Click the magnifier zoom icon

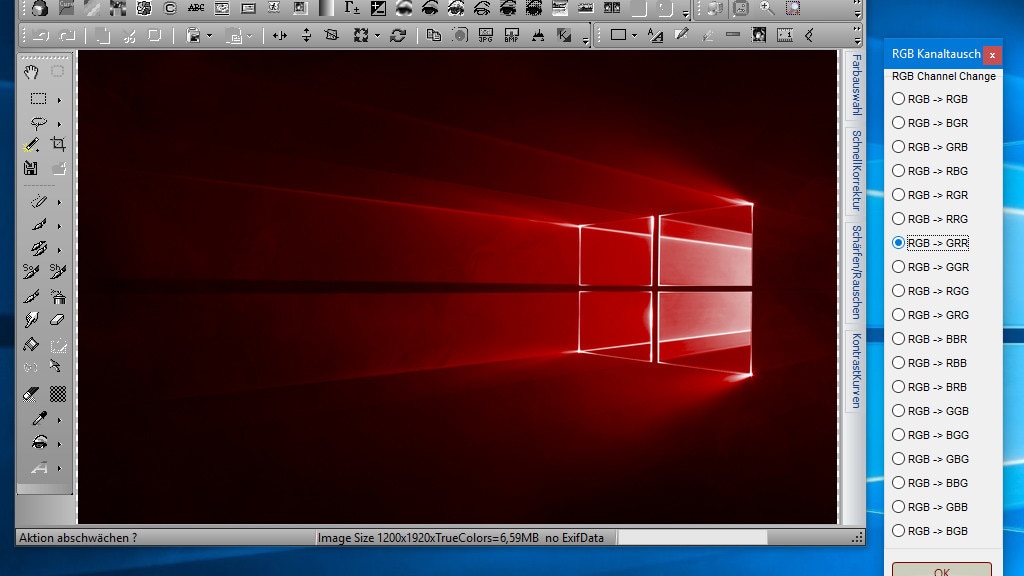point(767,8)
